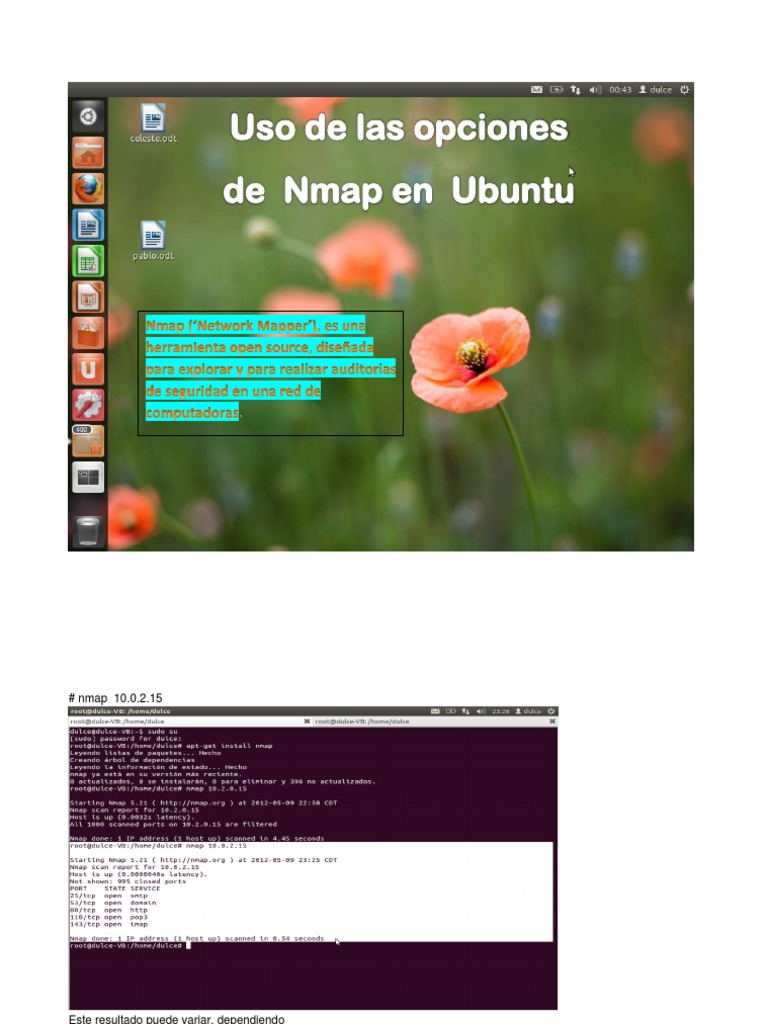
Task: Open Ubuntu Software Center from launcher
Action: (x=88, y=334)
